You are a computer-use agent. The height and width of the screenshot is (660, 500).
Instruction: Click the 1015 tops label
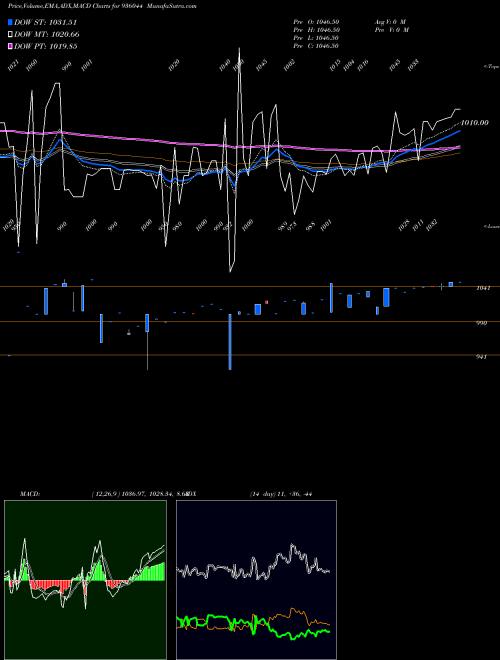pyautogui.click(x=335, y=65)
